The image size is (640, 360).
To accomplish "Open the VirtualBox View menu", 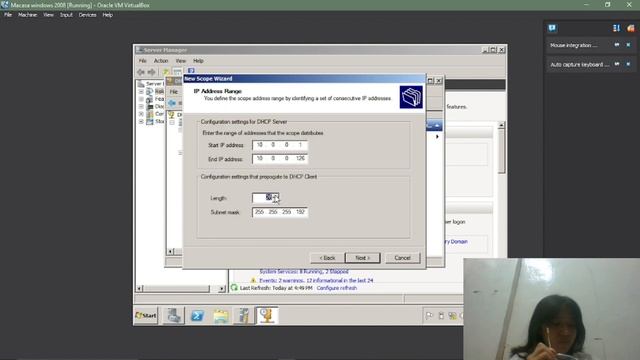I will (48, 15).
